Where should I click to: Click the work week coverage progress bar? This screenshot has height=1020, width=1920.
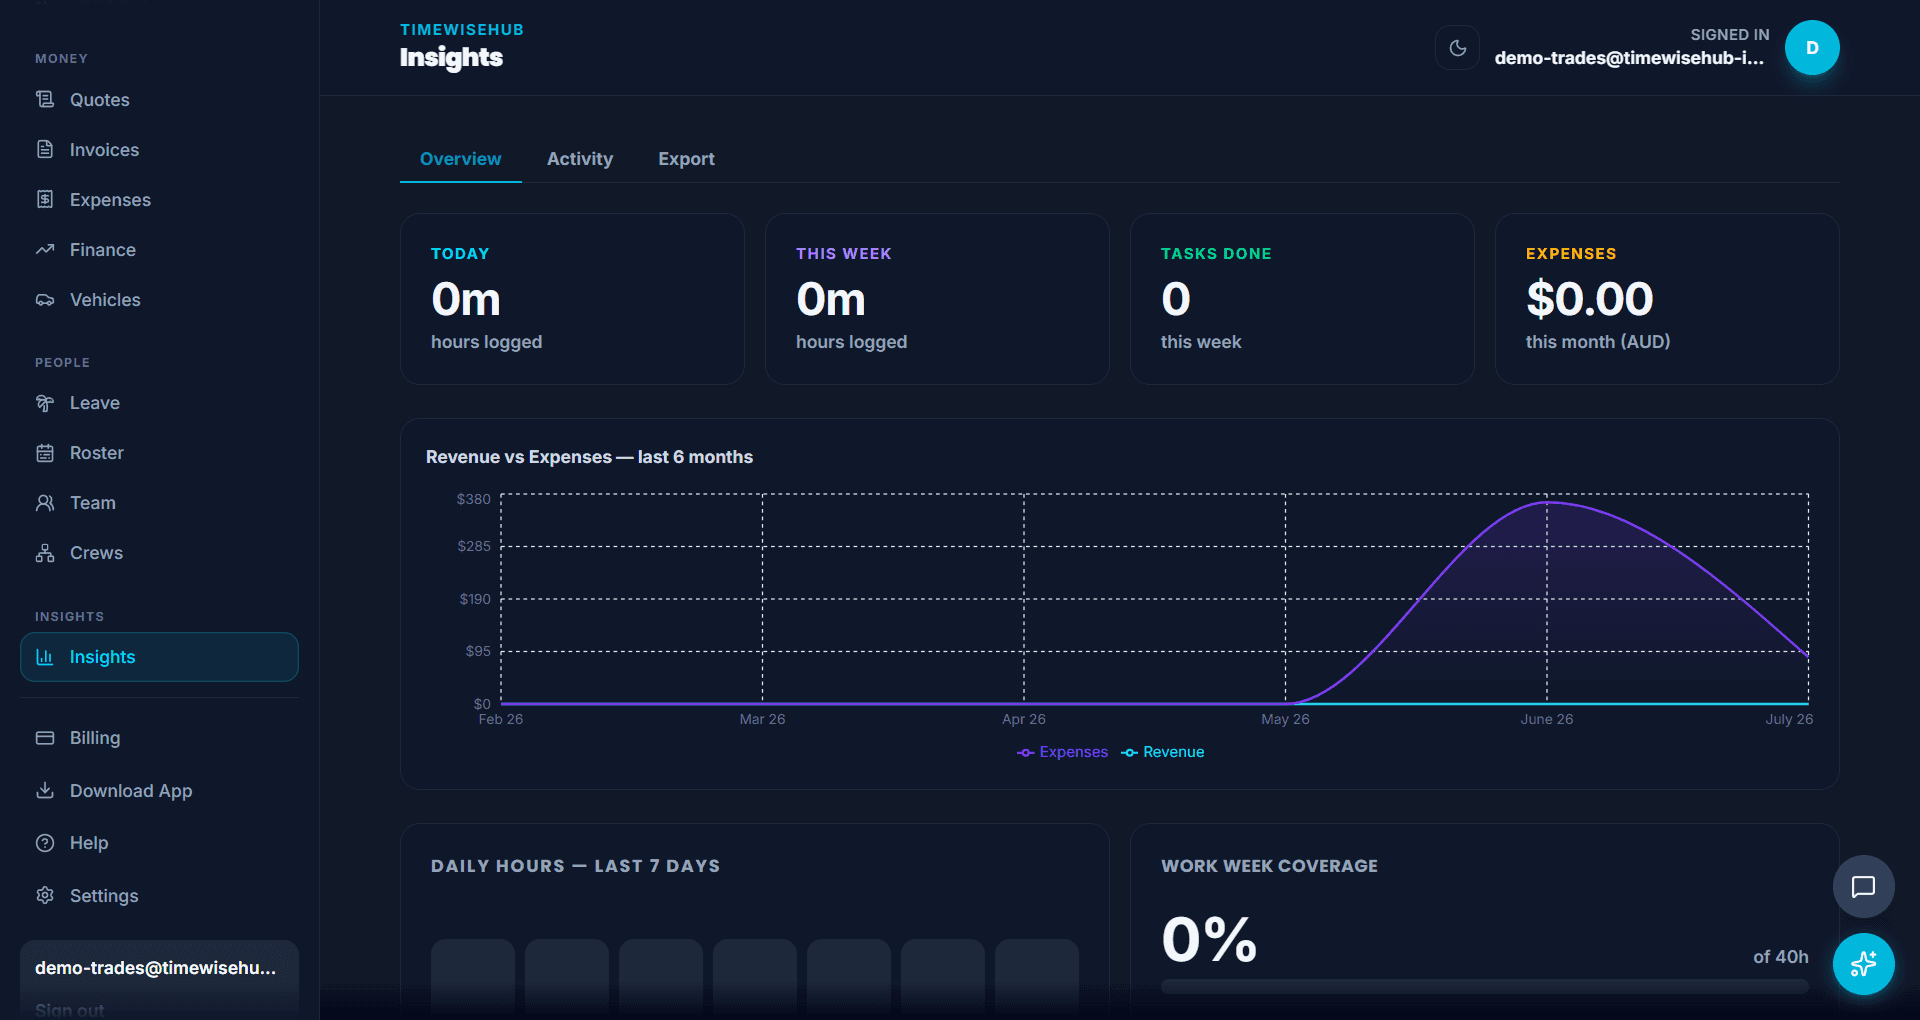(1485, 986)
